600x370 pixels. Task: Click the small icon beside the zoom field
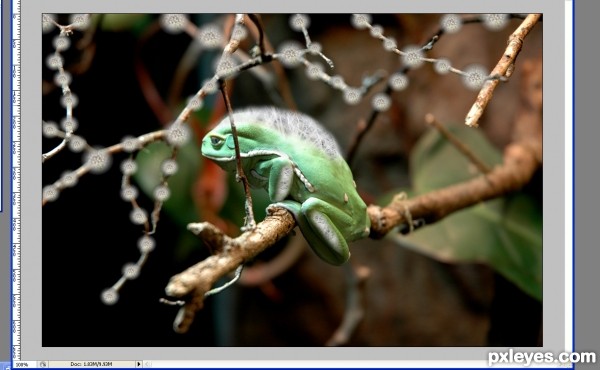point(43,364)
